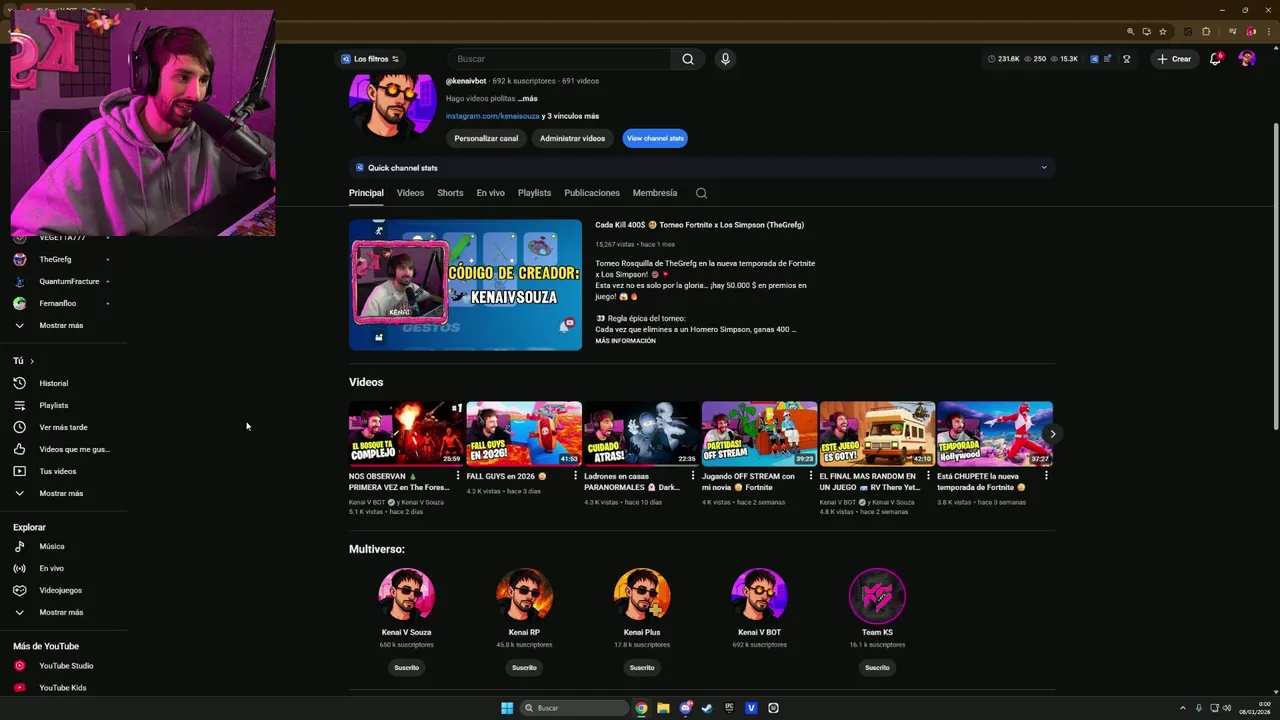Search within channel using magnifier icon
Screen dimensions: 1280x720
click(701, 193)
